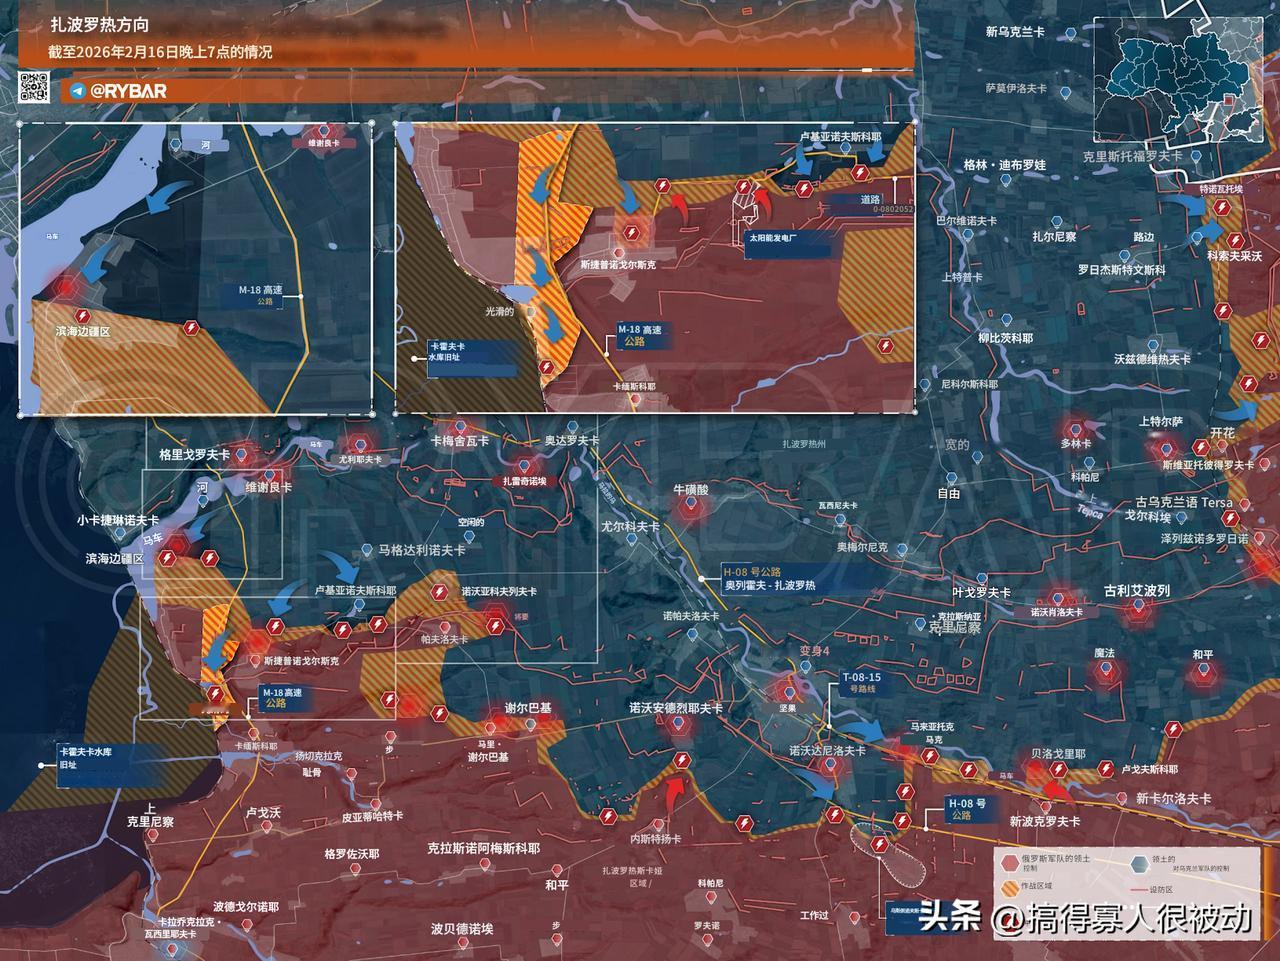Select the blue pin right of 戈尔科埃

coord(1179,517)
